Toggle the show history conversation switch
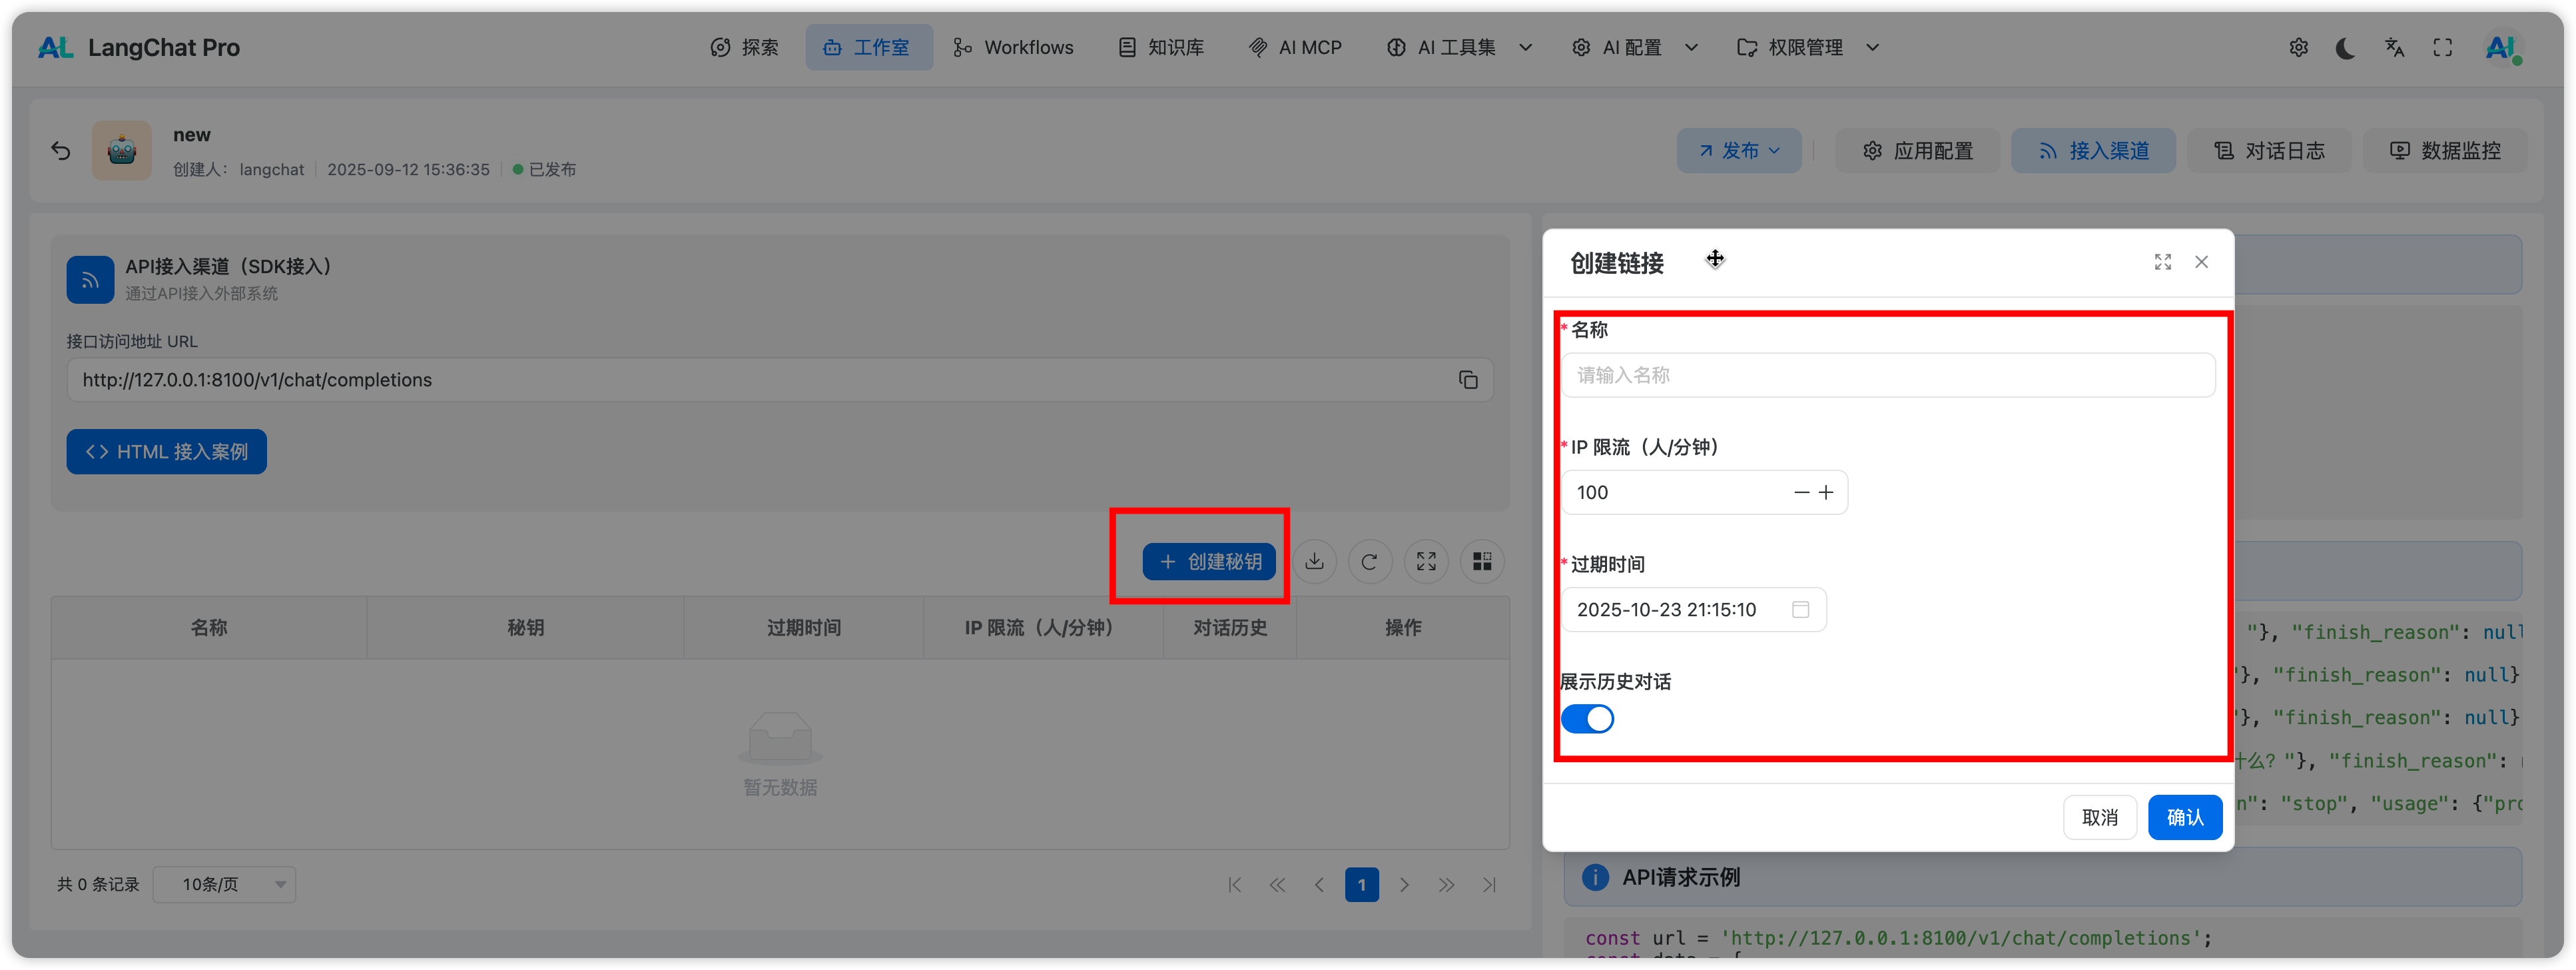2576x970 pixels. tap(1587, 719)
